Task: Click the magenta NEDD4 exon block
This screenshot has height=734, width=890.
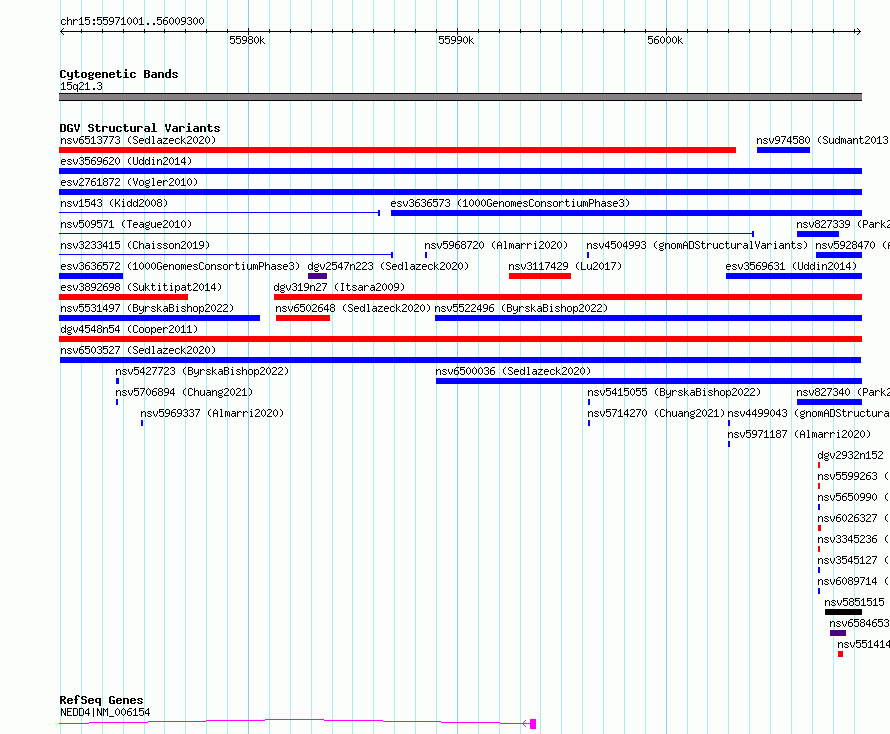Action: 533,724
